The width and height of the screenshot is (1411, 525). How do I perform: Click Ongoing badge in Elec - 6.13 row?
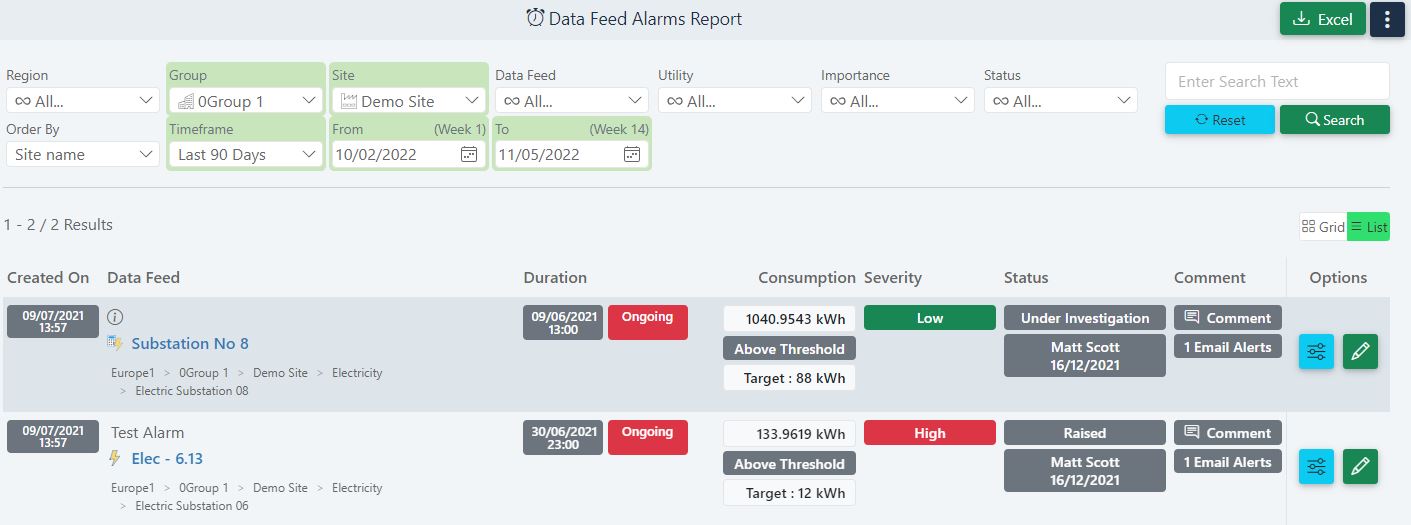click(648, 437)
